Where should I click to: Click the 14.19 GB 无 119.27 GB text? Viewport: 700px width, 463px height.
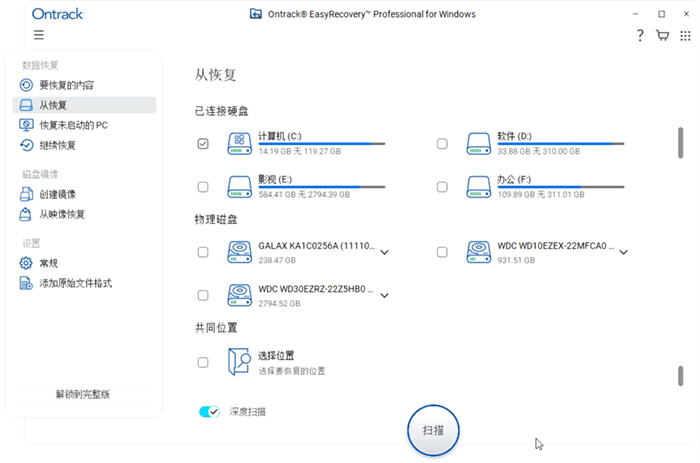300,151
